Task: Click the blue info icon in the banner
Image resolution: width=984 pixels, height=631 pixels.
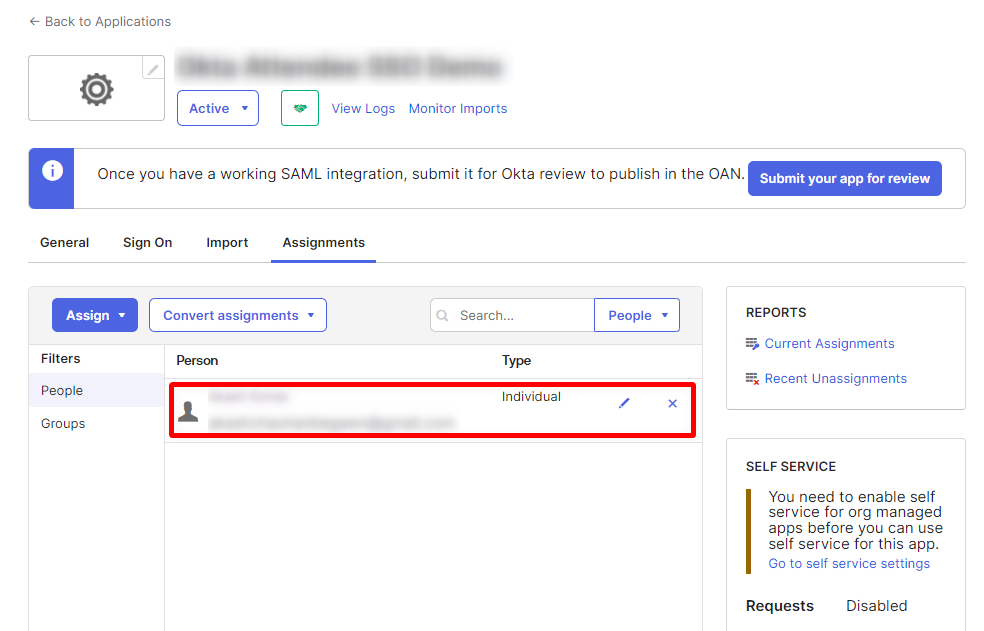Action: (52, 171)
